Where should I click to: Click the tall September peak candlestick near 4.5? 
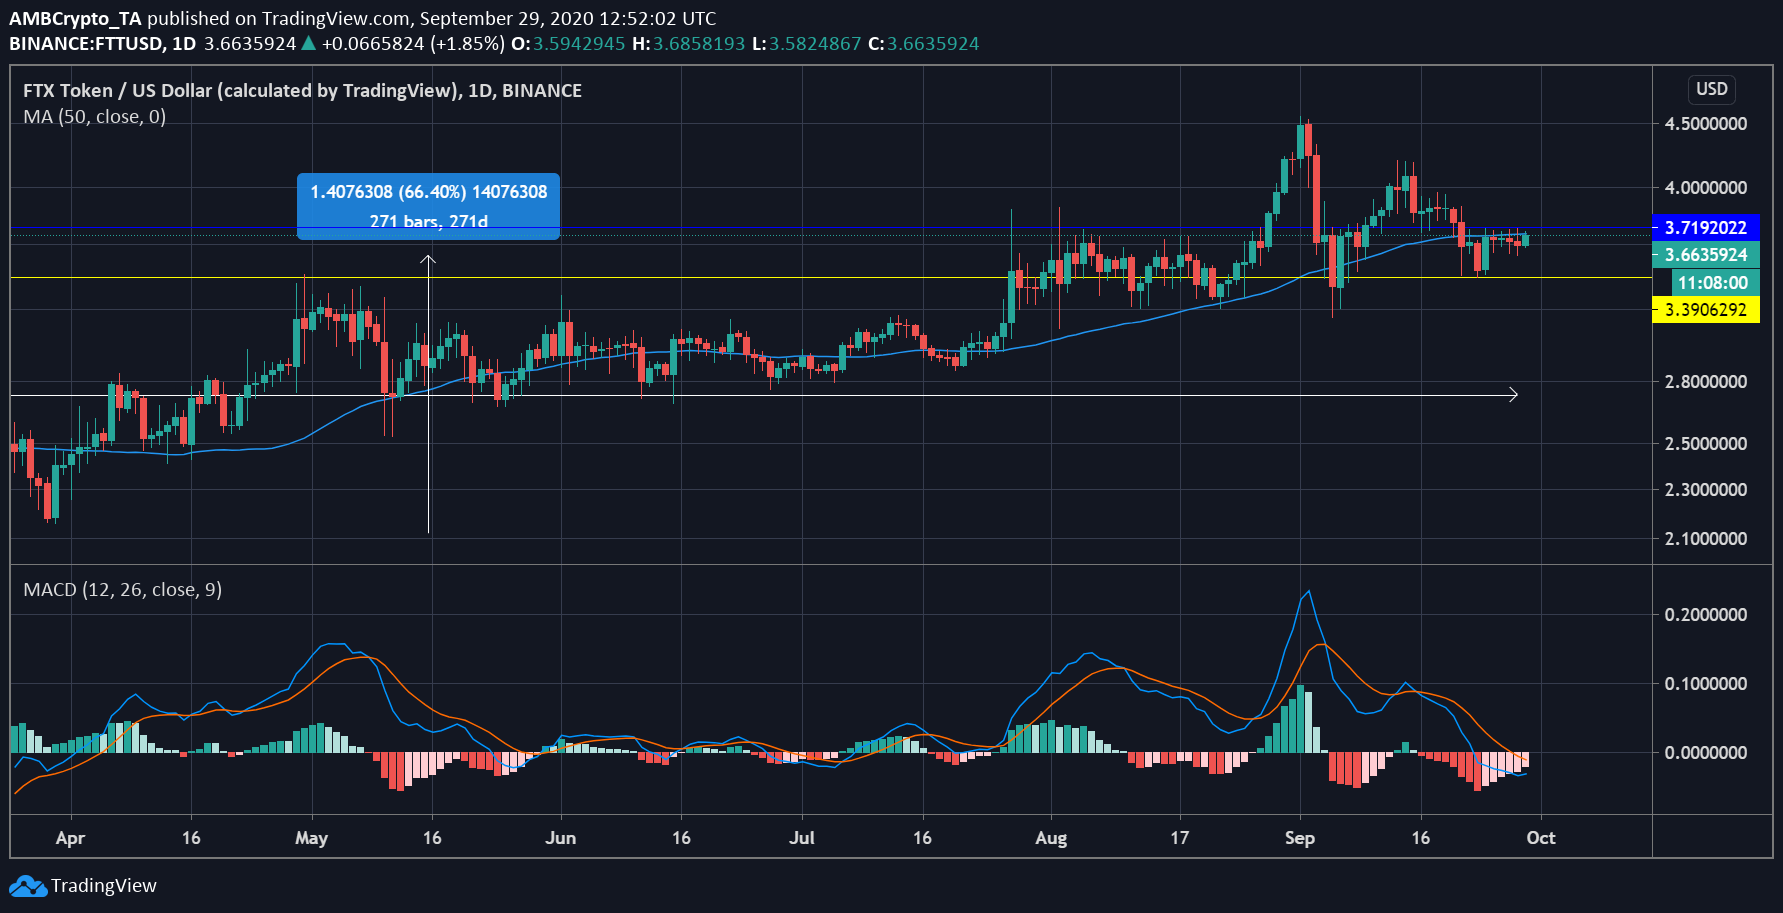click(1301, 140)
